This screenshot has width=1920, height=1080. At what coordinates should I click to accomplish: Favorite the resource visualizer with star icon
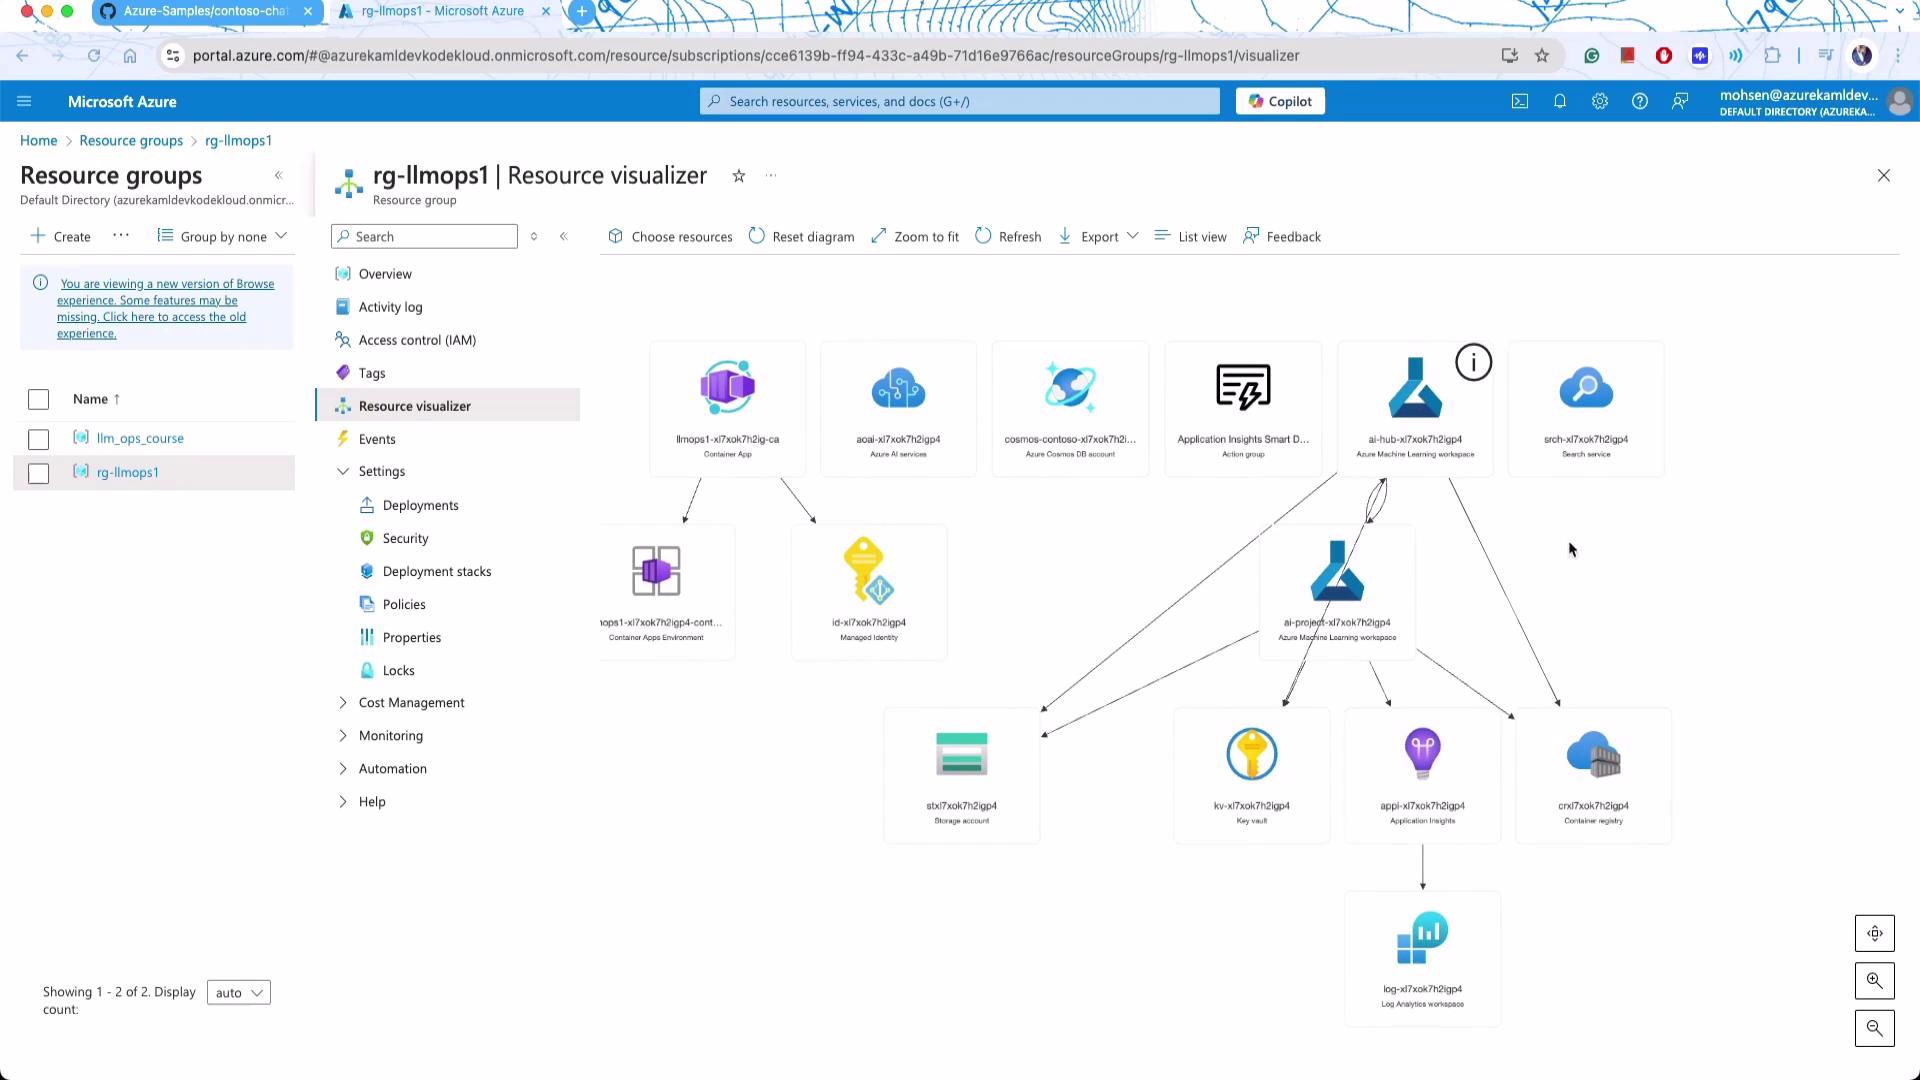739,176
